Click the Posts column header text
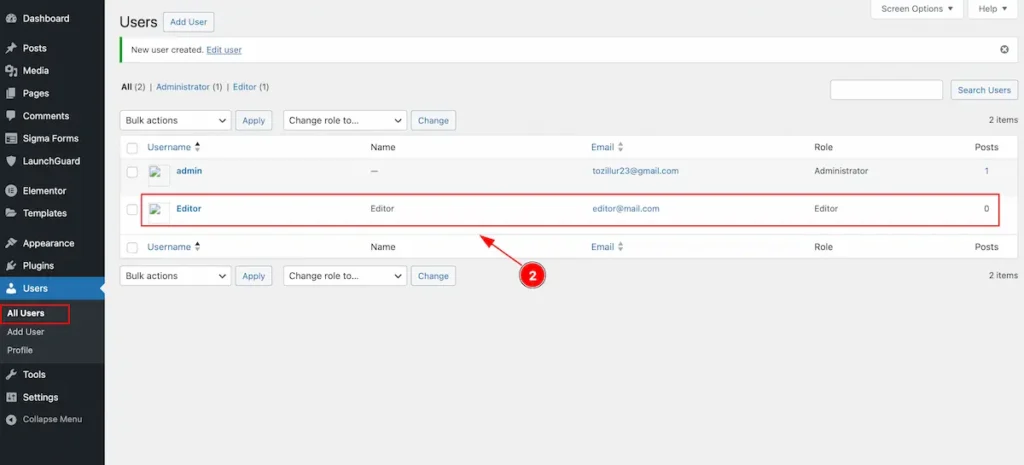Screen dimensions: 1024x465 (x=986, y=148)
